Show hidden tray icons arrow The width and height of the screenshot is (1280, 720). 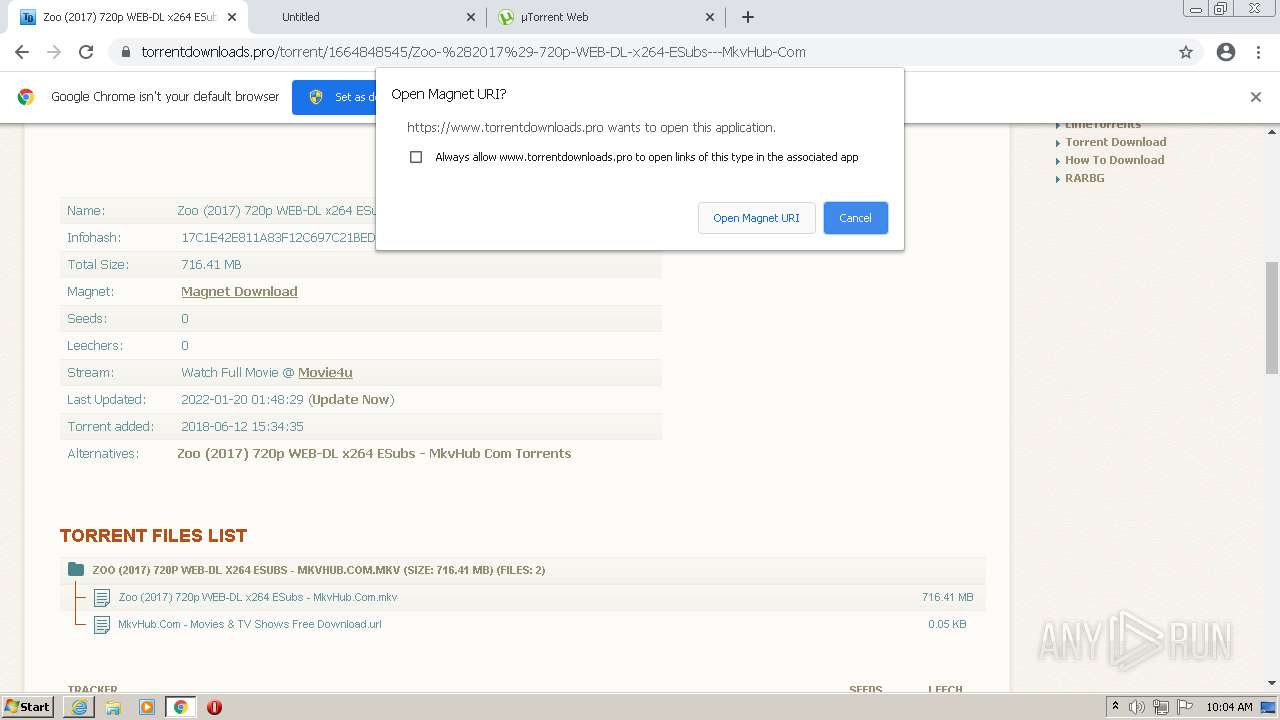click(x=1114, y=707)
